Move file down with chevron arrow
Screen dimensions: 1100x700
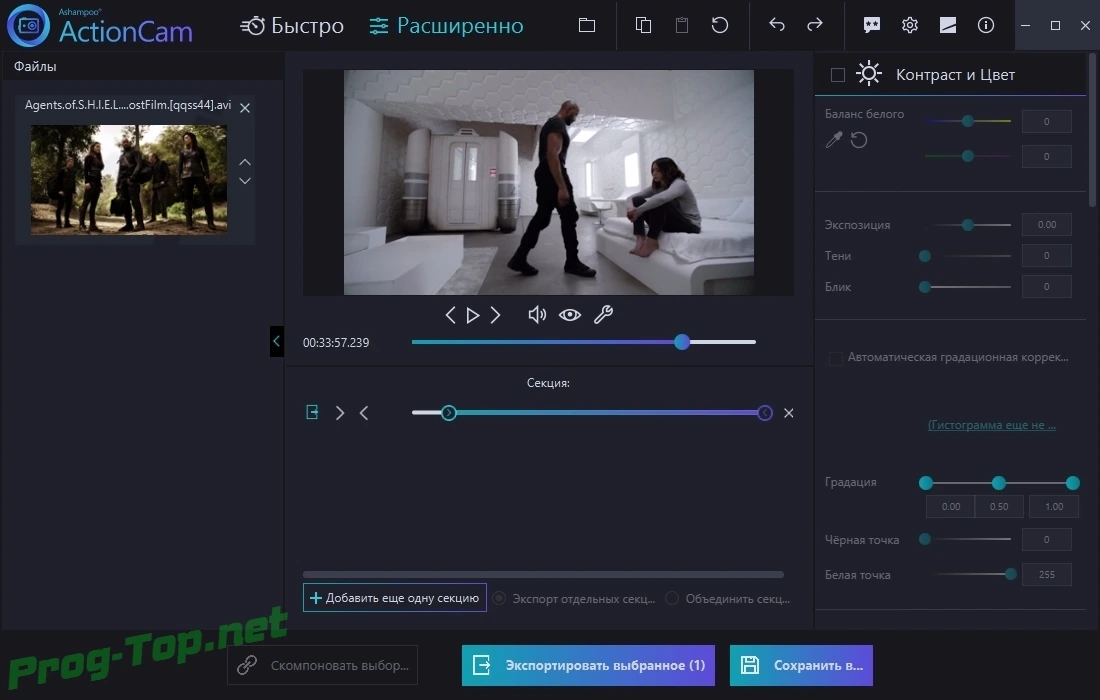[x=245, y=180]
